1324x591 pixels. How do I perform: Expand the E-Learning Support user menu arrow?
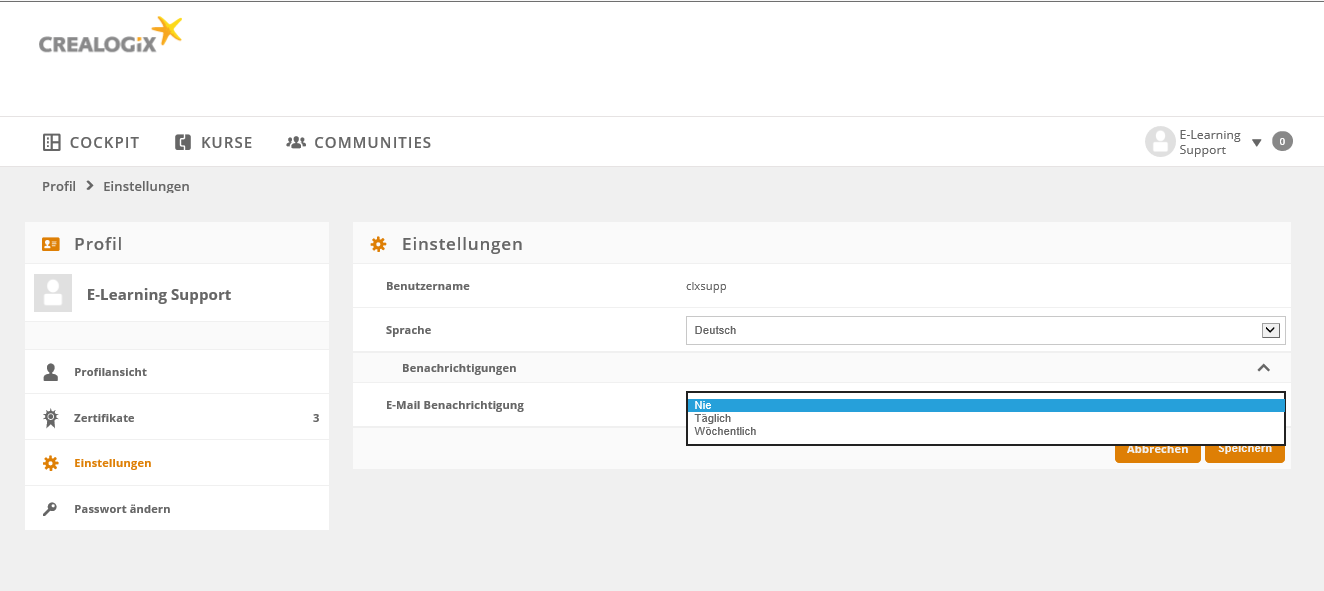(1257, 143)
